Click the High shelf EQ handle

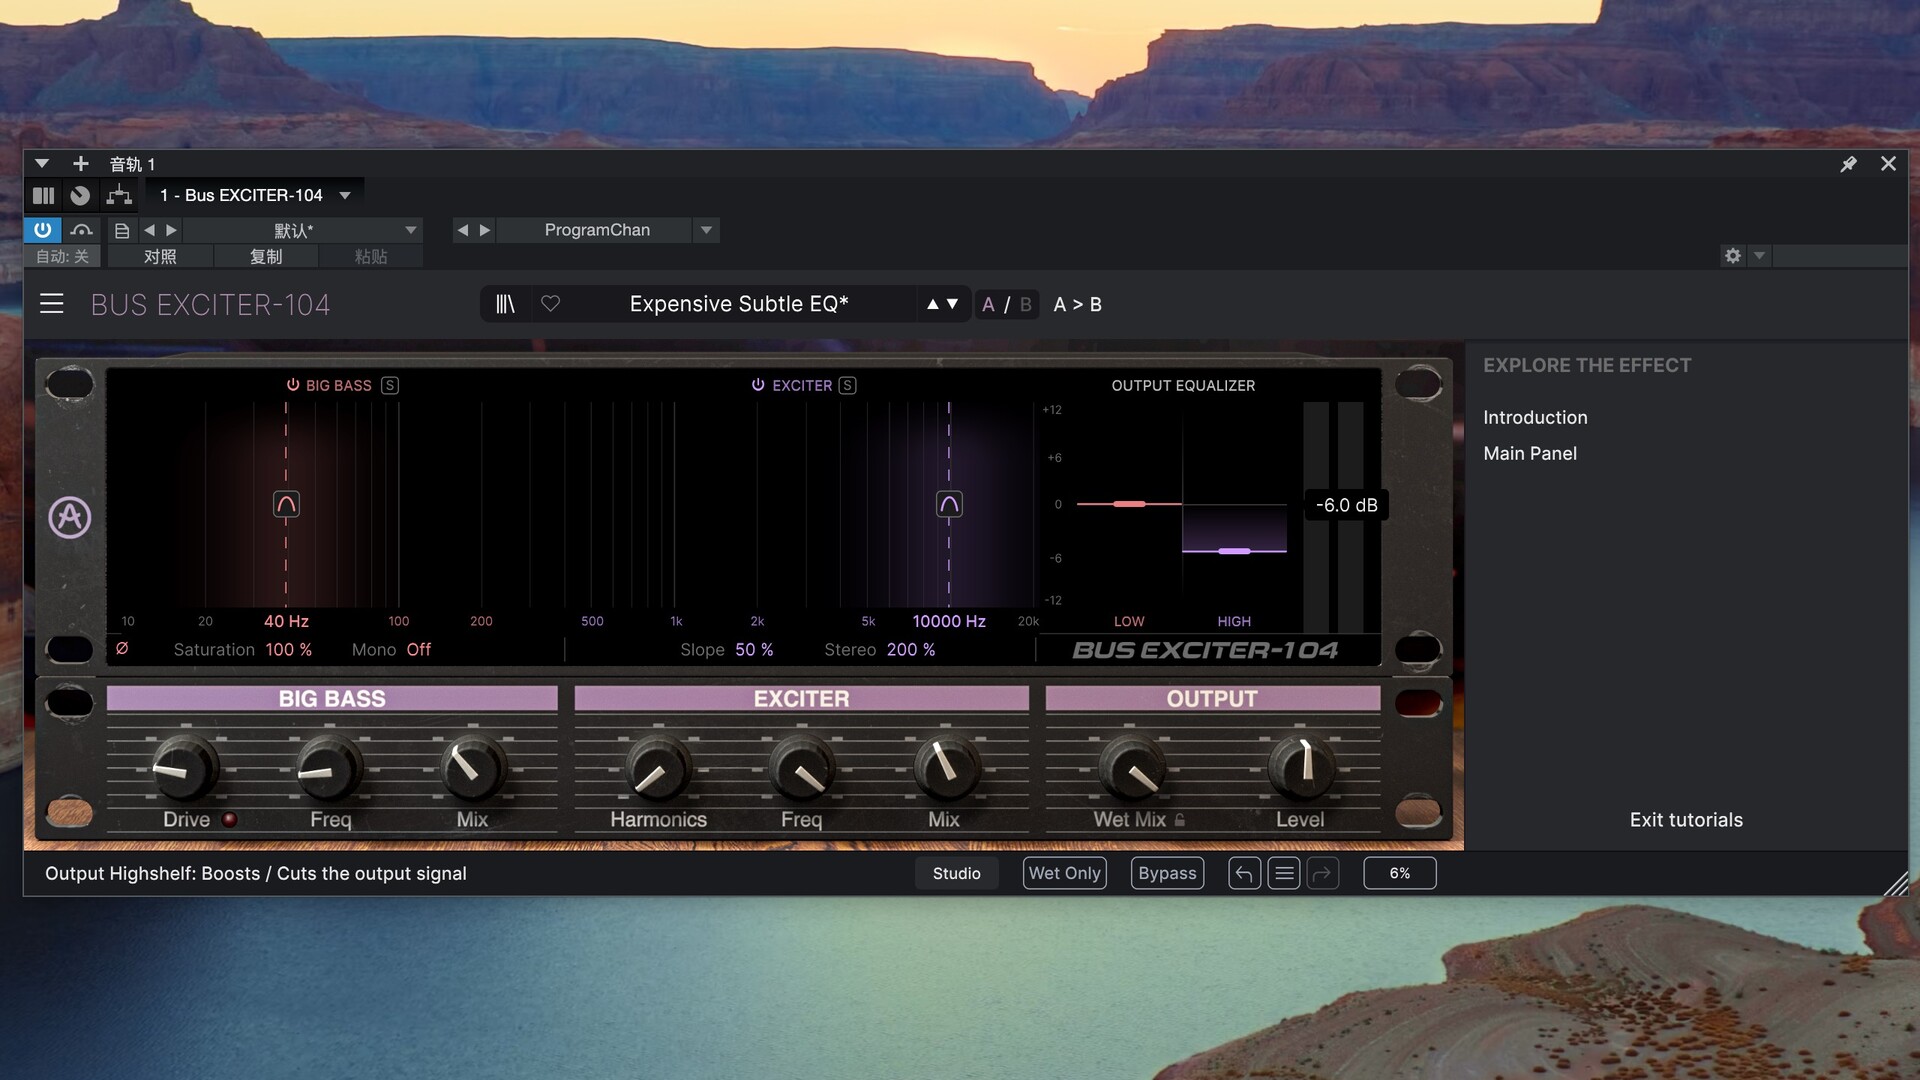click(1234, 551)
